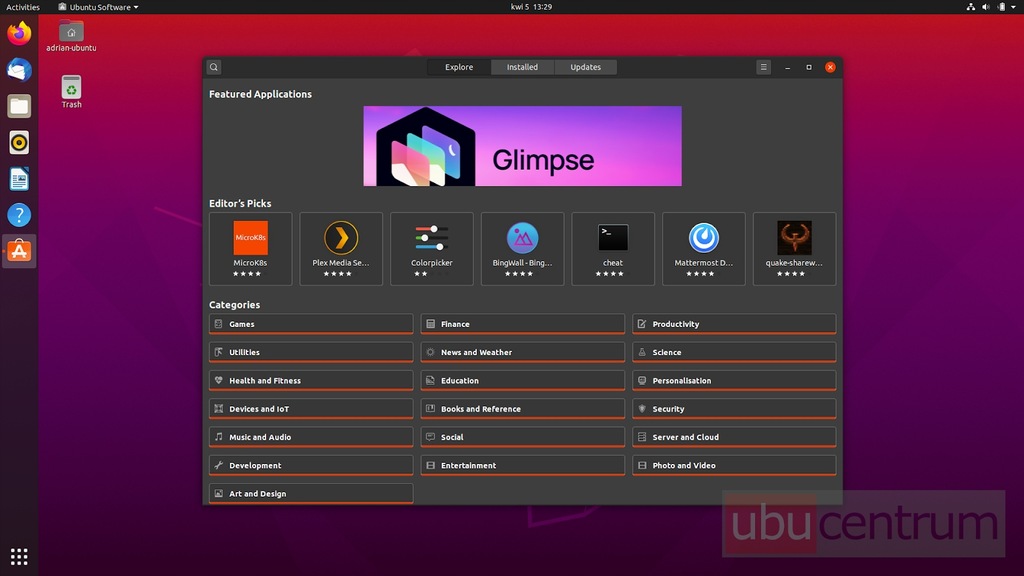1024x576 pixels.
Task: Open the clock and calendar panel
Action: pyautogui.click(x=531, y=7)
